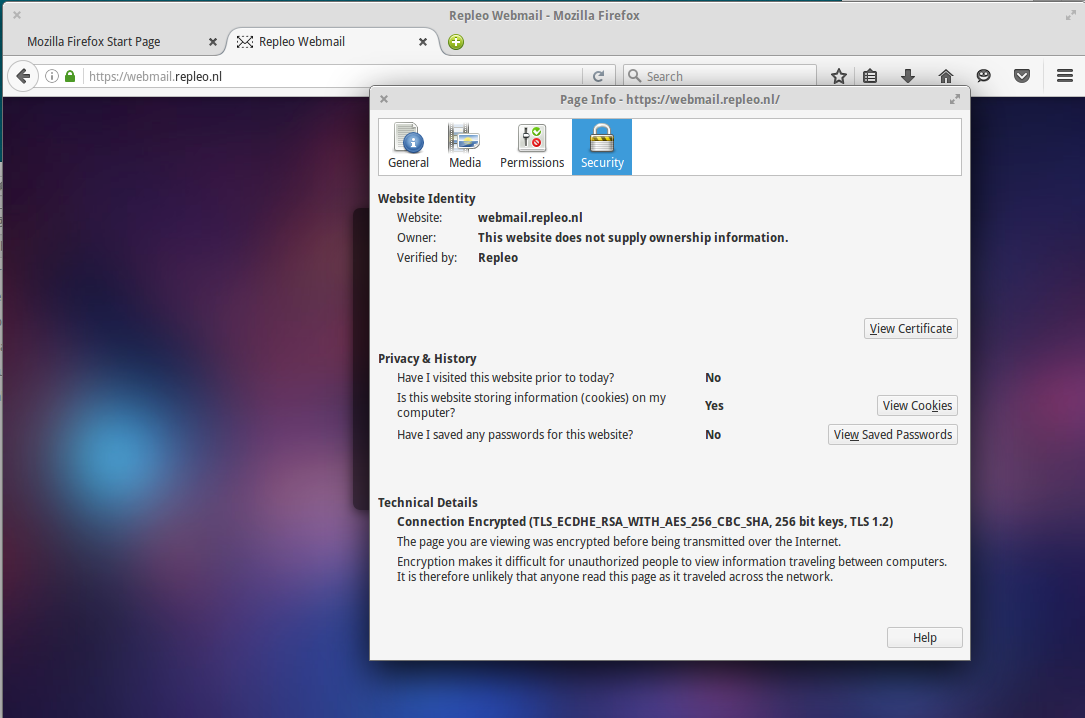Click the green padlock in the address bar
The image size is (1085, 718).
coord(70,76)
